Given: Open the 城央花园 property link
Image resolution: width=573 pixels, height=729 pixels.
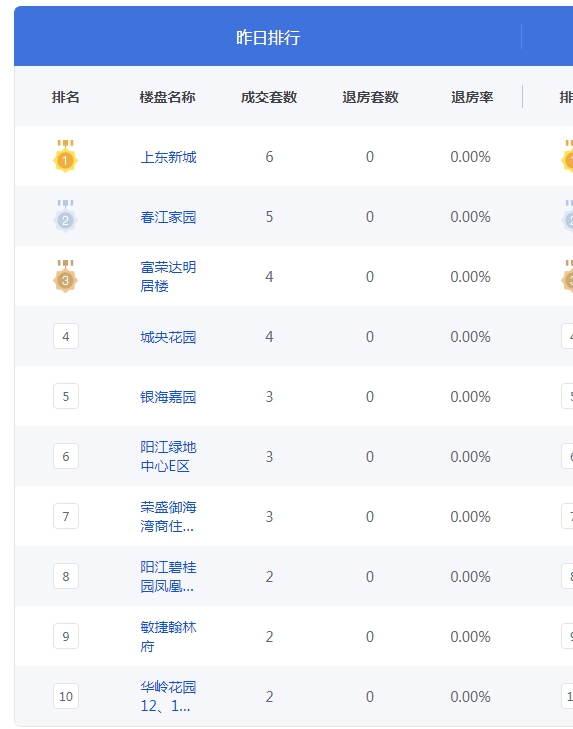Looking at the screenshot, I should 168,337.
